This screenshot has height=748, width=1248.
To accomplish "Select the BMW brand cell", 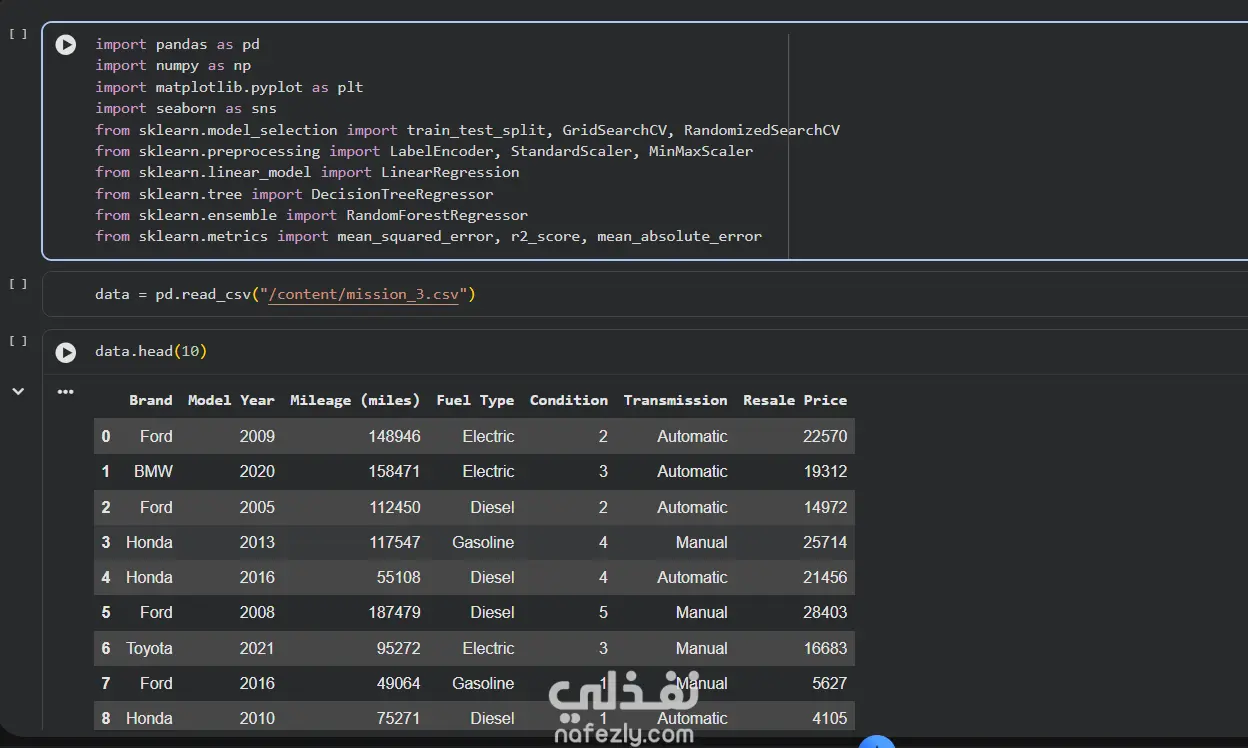I will [x=153, y=471].
